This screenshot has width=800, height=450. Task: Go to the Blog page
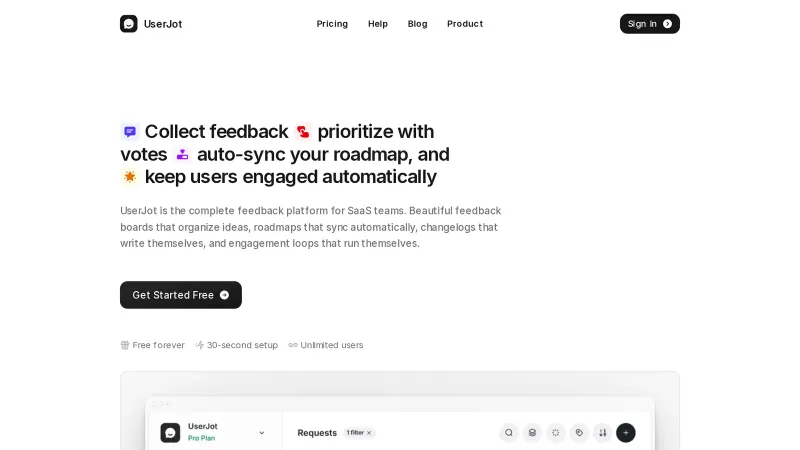point(417,24)
